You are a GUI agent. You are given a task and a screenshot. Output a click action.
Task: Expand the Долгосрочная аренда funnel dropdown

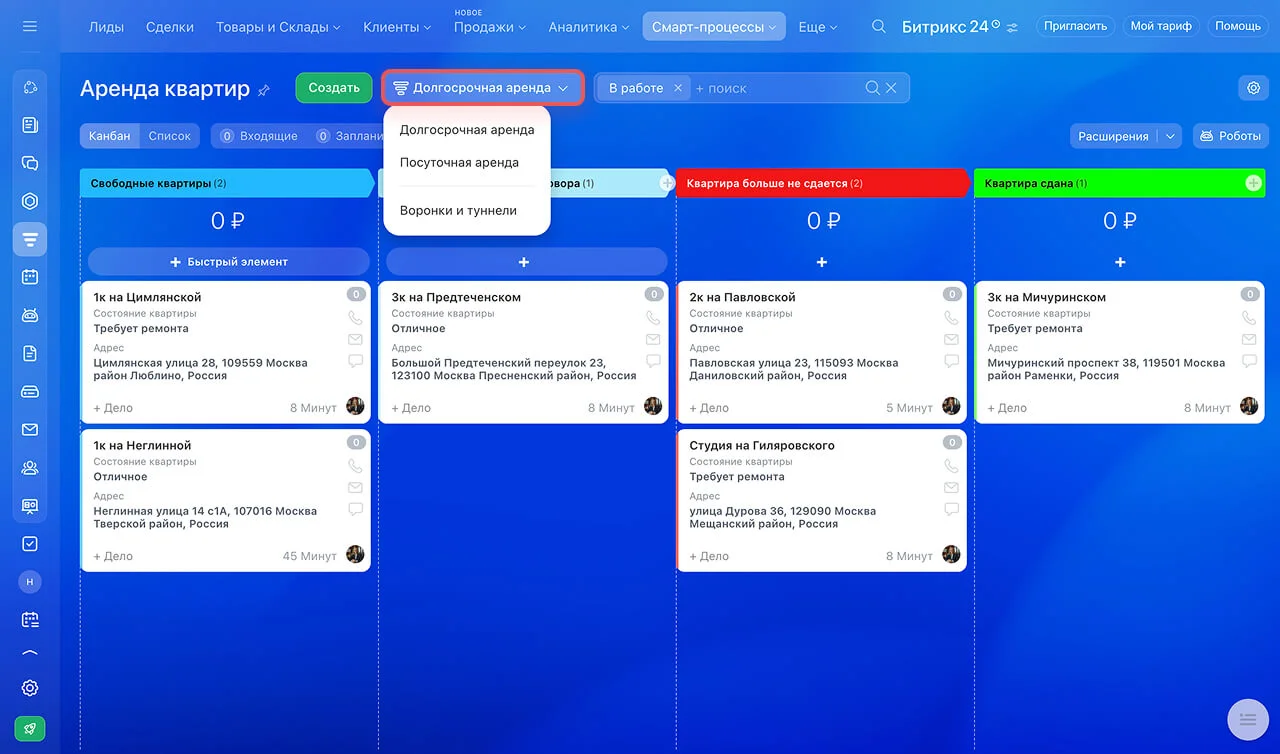point(482,88)
